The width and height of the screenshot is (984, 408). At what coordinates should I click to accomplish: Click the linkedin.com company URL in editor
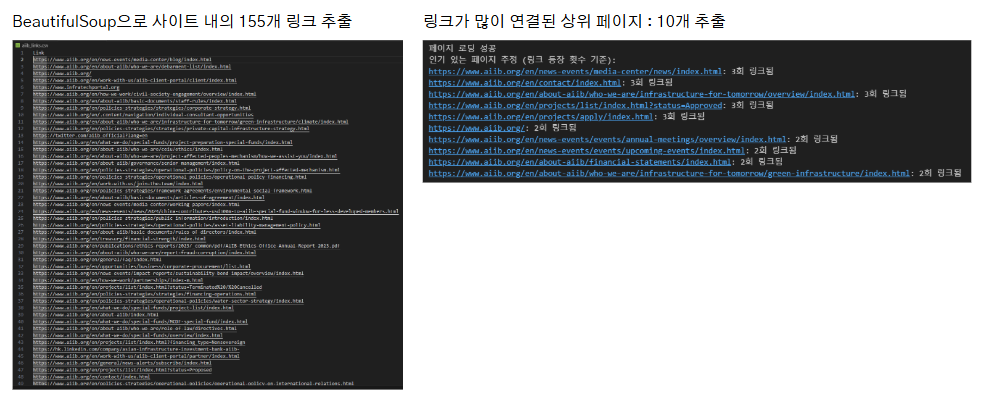136,349
